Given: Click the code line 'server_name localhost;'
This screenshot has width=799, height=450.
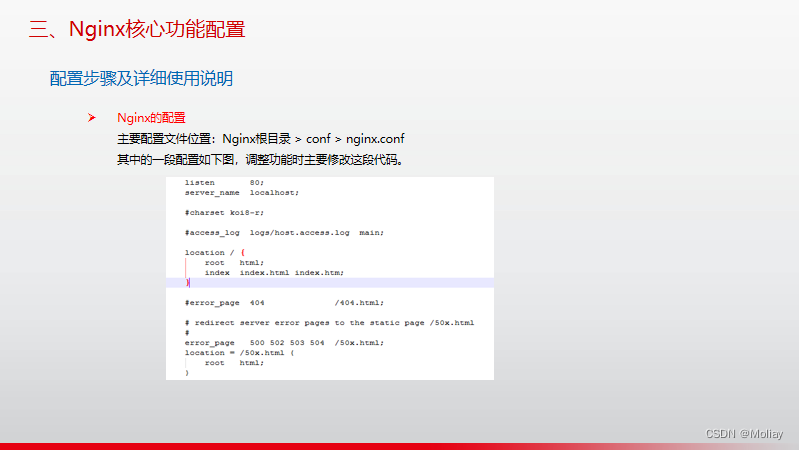Looking at the screenshot, I should click(242, 193).
